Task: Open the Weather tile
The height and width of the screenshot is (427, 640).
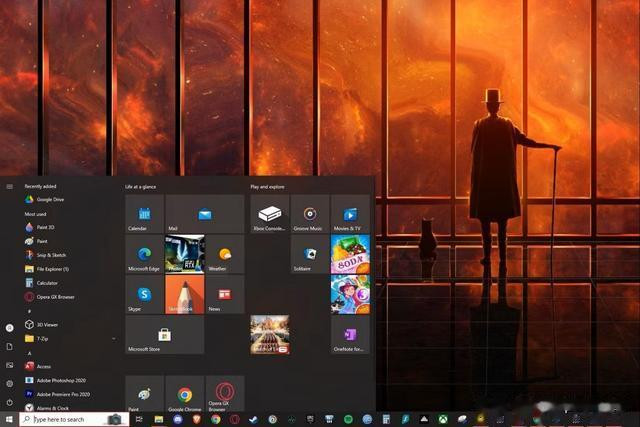Action: tap(225, 254)
